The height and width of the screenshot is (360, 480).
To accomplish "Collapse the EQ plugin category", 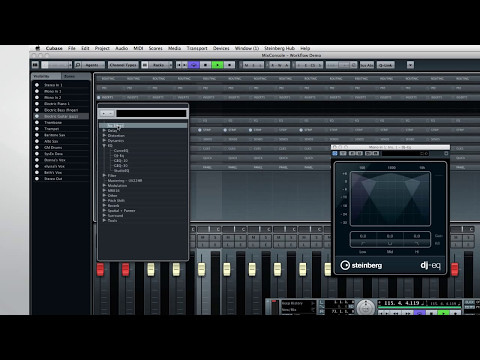I will click(104, 146).
